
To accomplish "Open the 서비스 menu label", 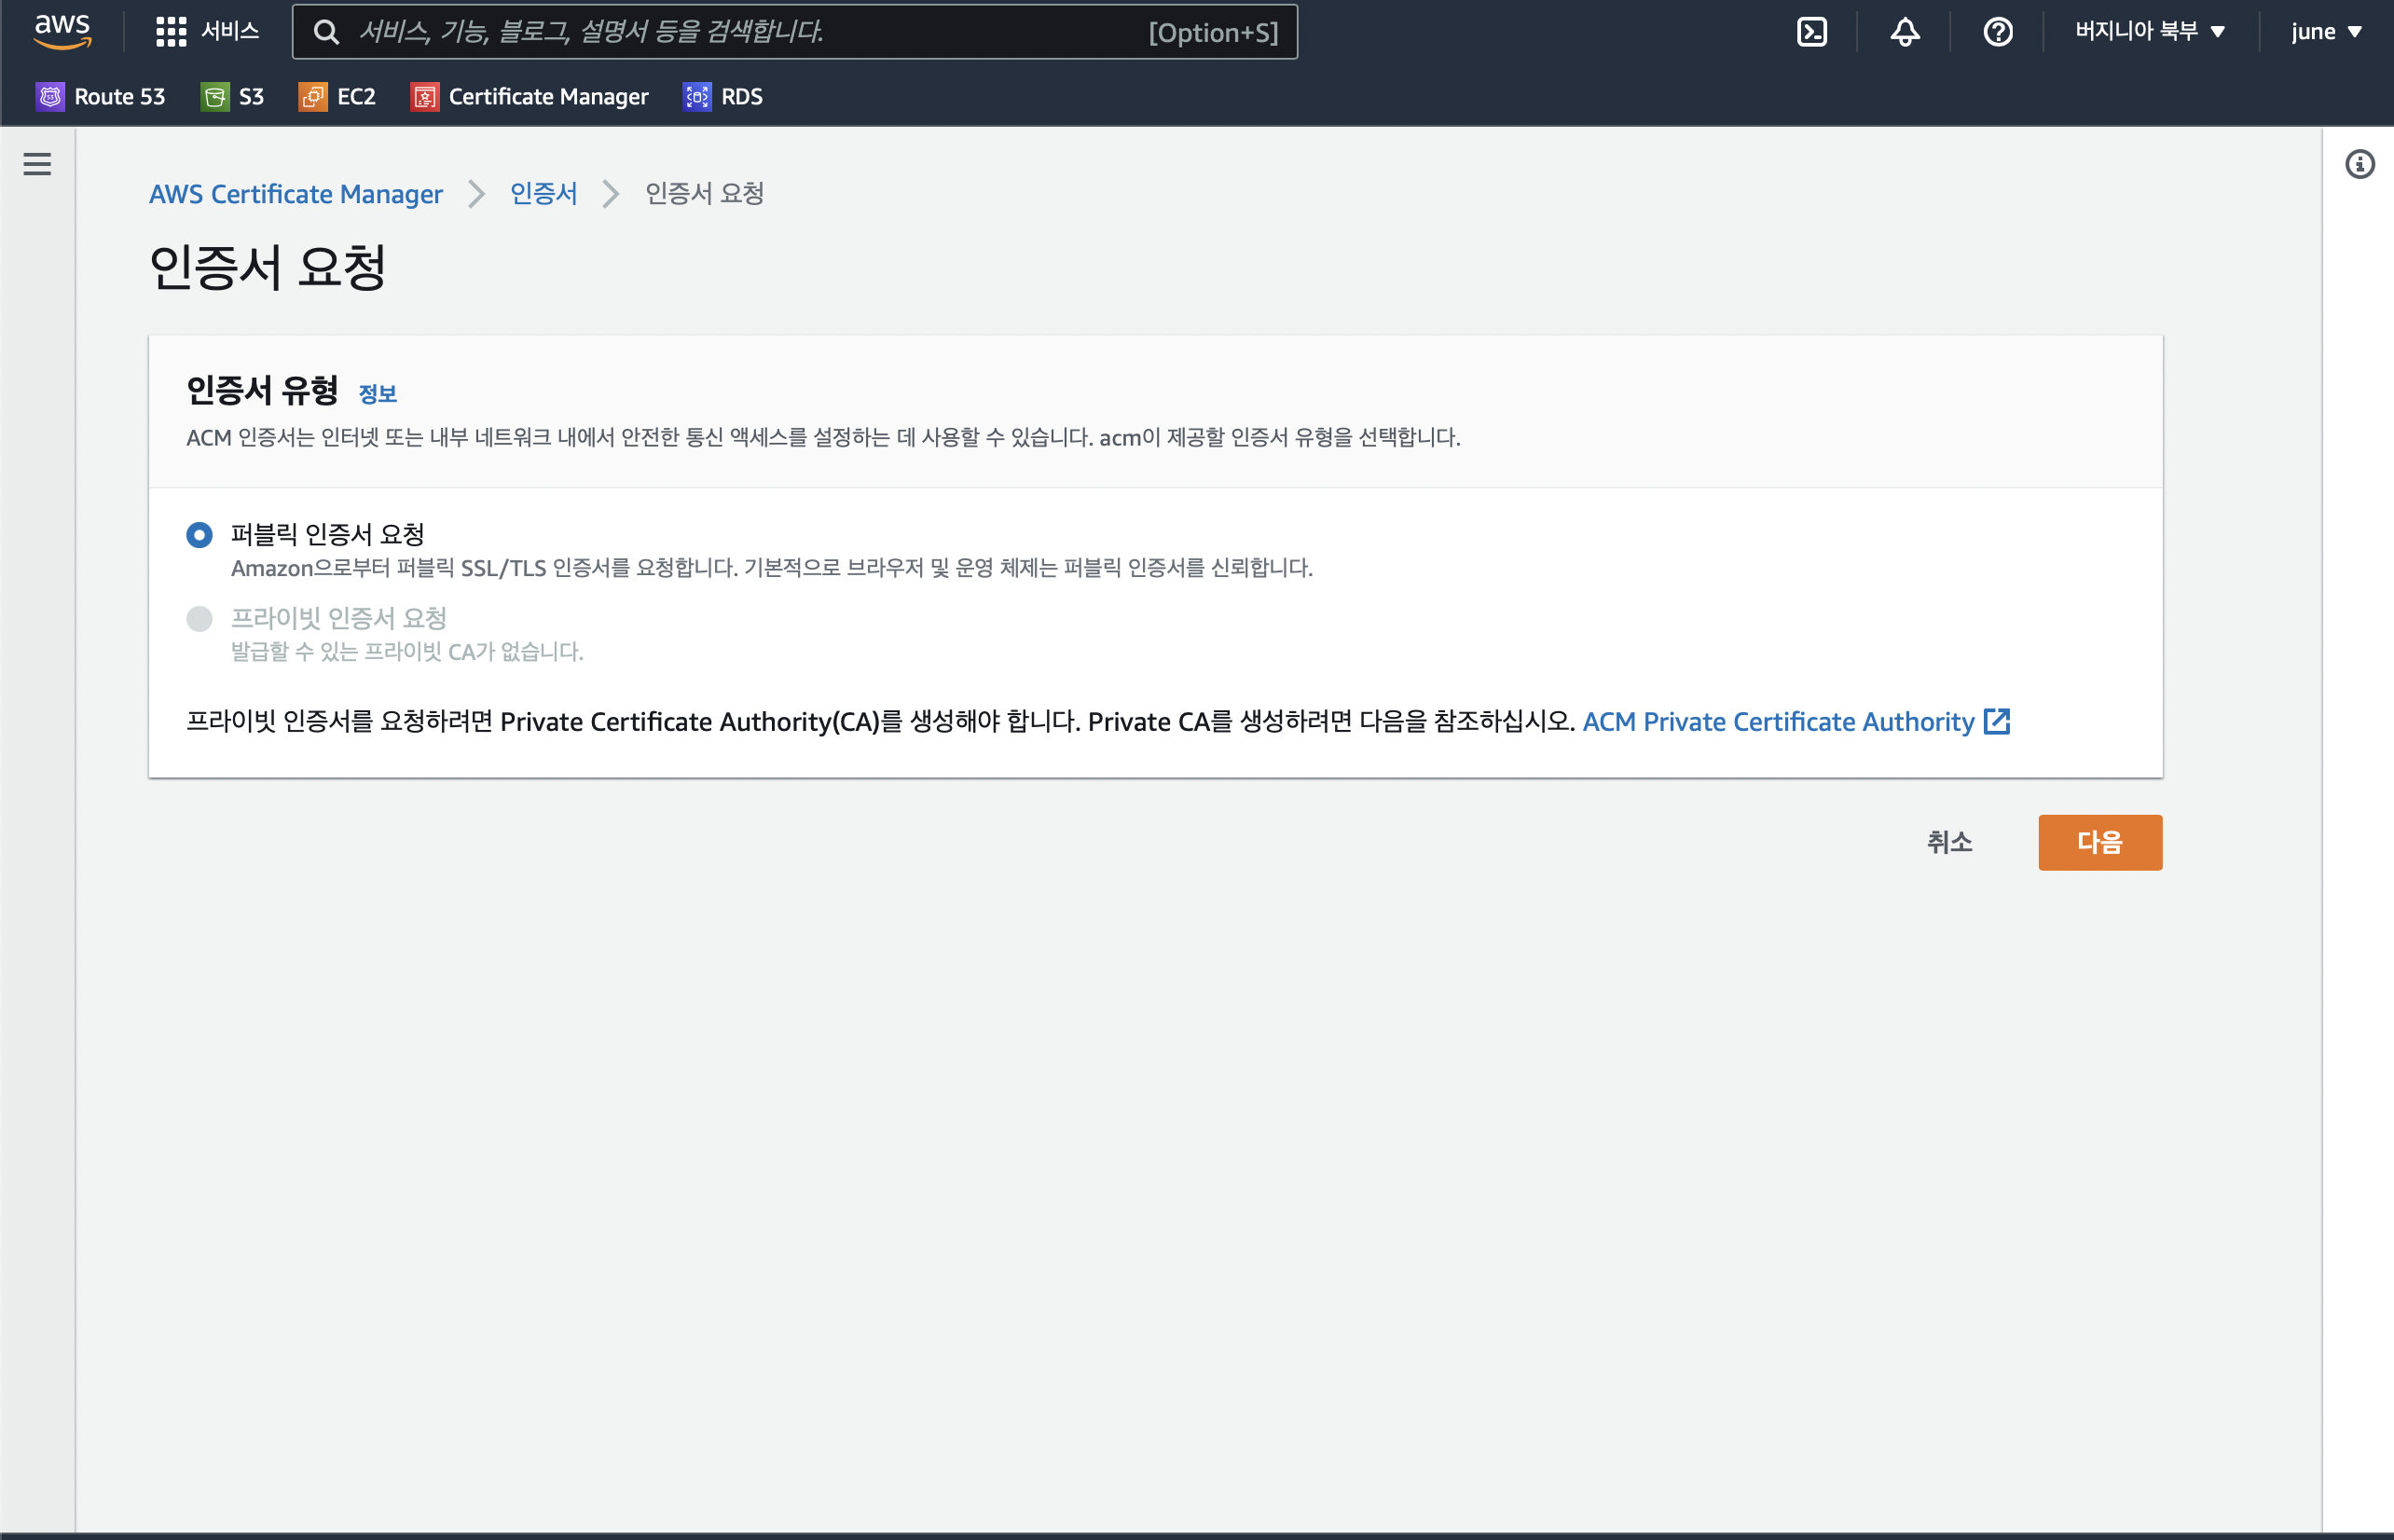I will point(230,32).
